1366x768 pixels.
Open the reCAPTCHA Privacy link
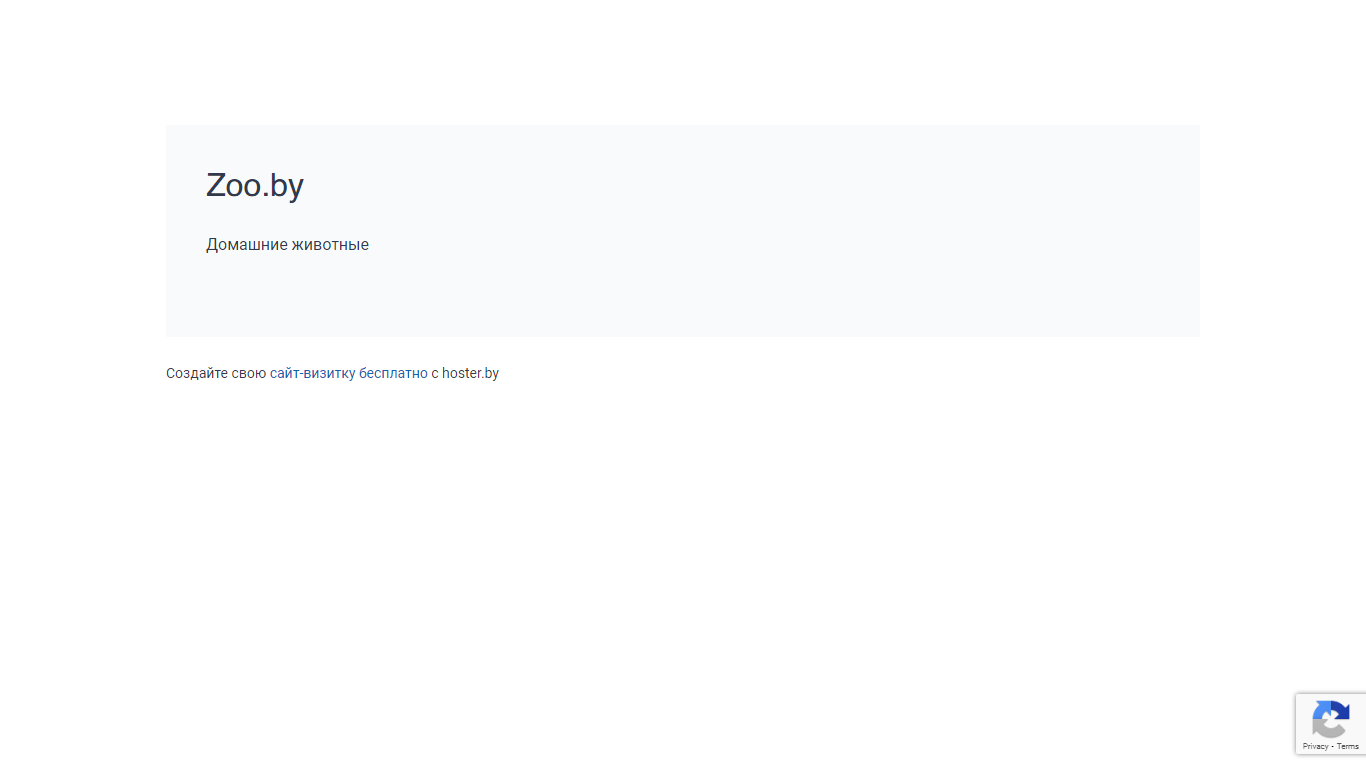[1315, 747]
